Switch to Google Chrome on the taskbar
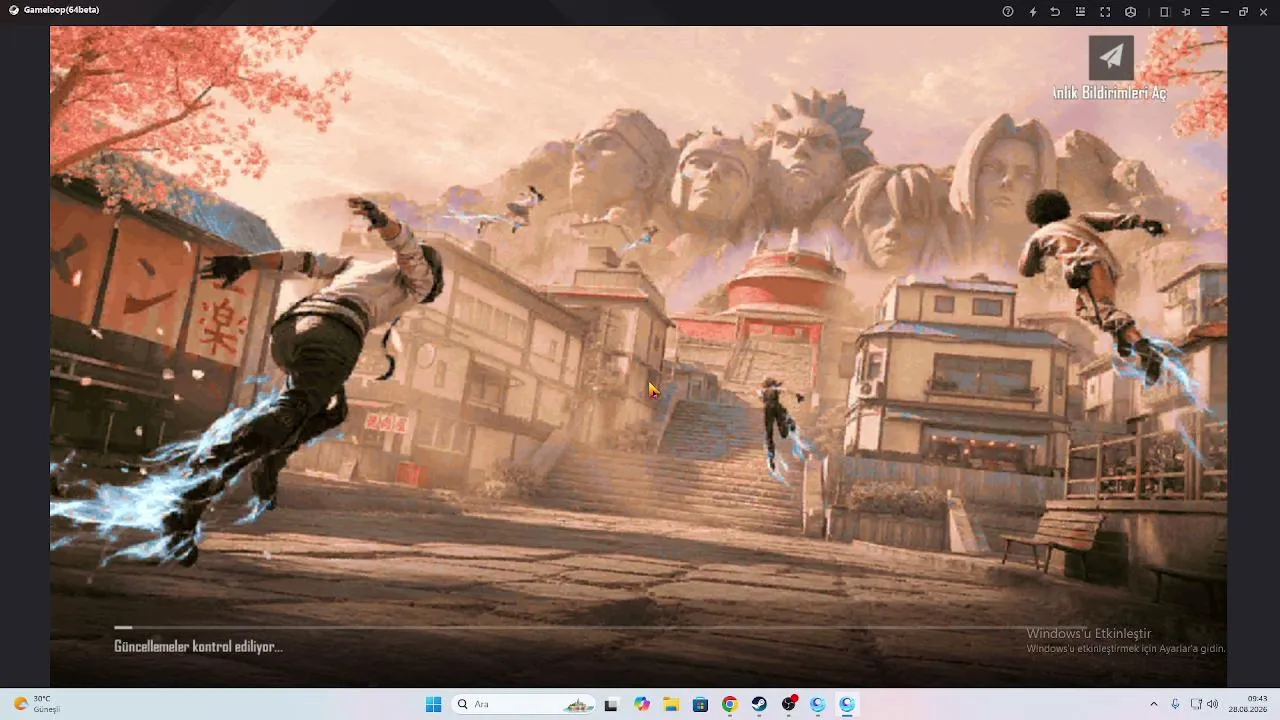This screenshot has width=1280, height=720. [x=730, y=704]
